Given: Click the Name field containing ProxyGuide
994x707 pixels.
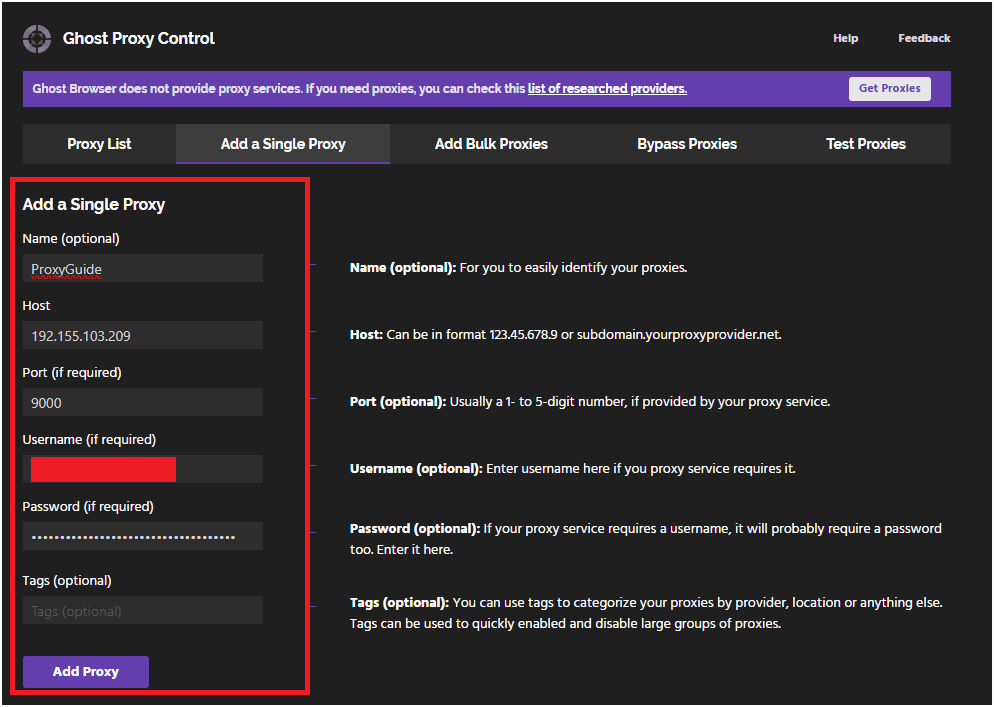Looking at the screenshot, I should coord(142,268).
